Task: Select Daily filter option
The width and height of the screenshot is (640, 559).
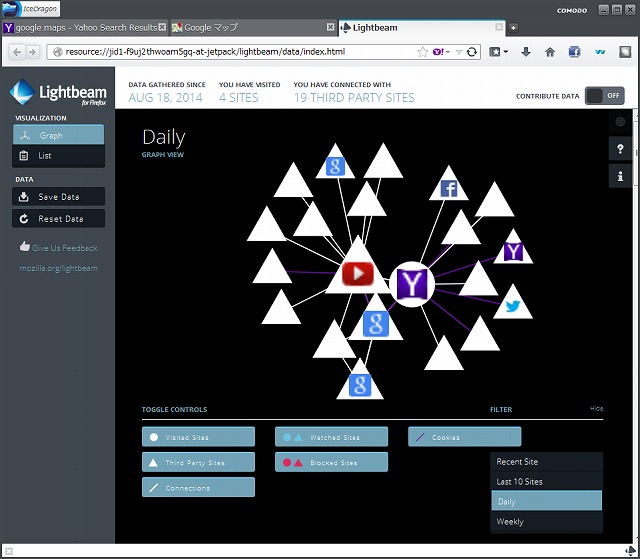Action: (x=547, y=501)
